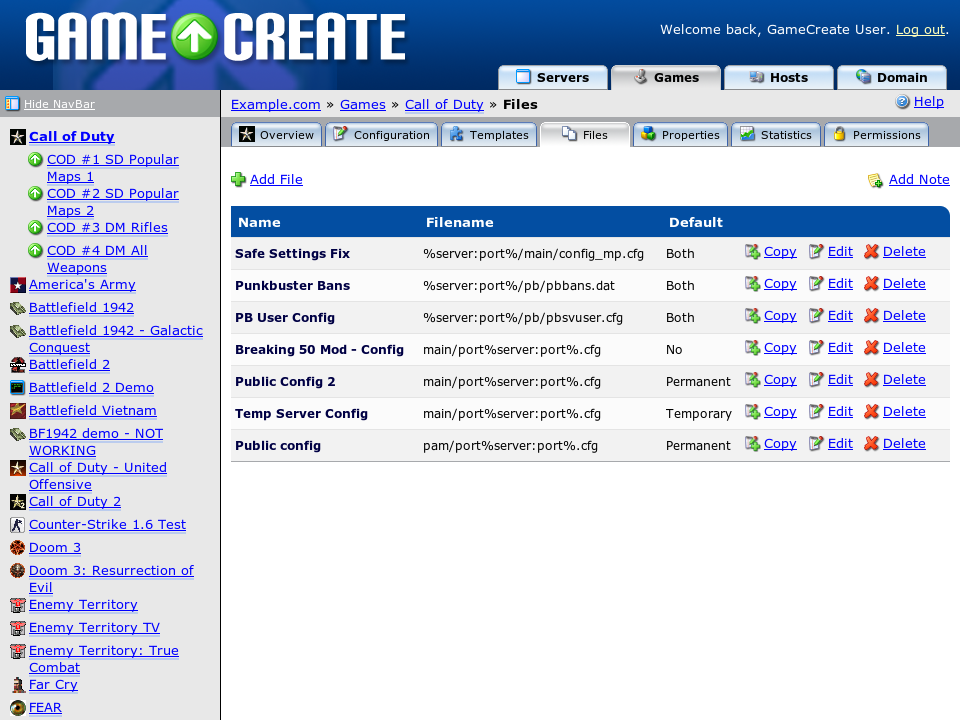Click Edit link for Safe Settings Fix
The height and width of the screenshot is (720, 960).
pyautogui.click(x=840, y=252)
